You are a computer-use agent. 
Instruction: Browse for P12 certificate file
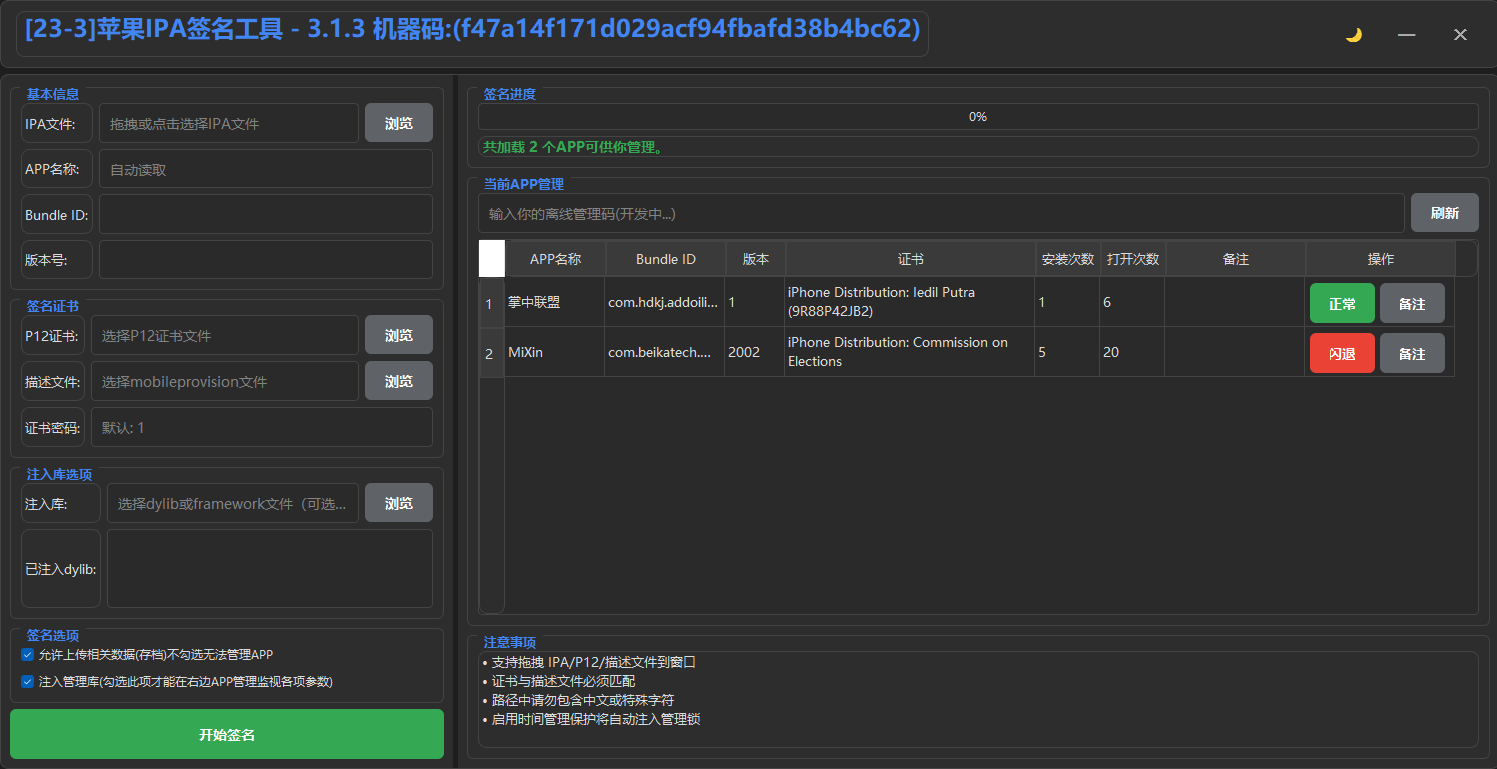coord(398,335)
